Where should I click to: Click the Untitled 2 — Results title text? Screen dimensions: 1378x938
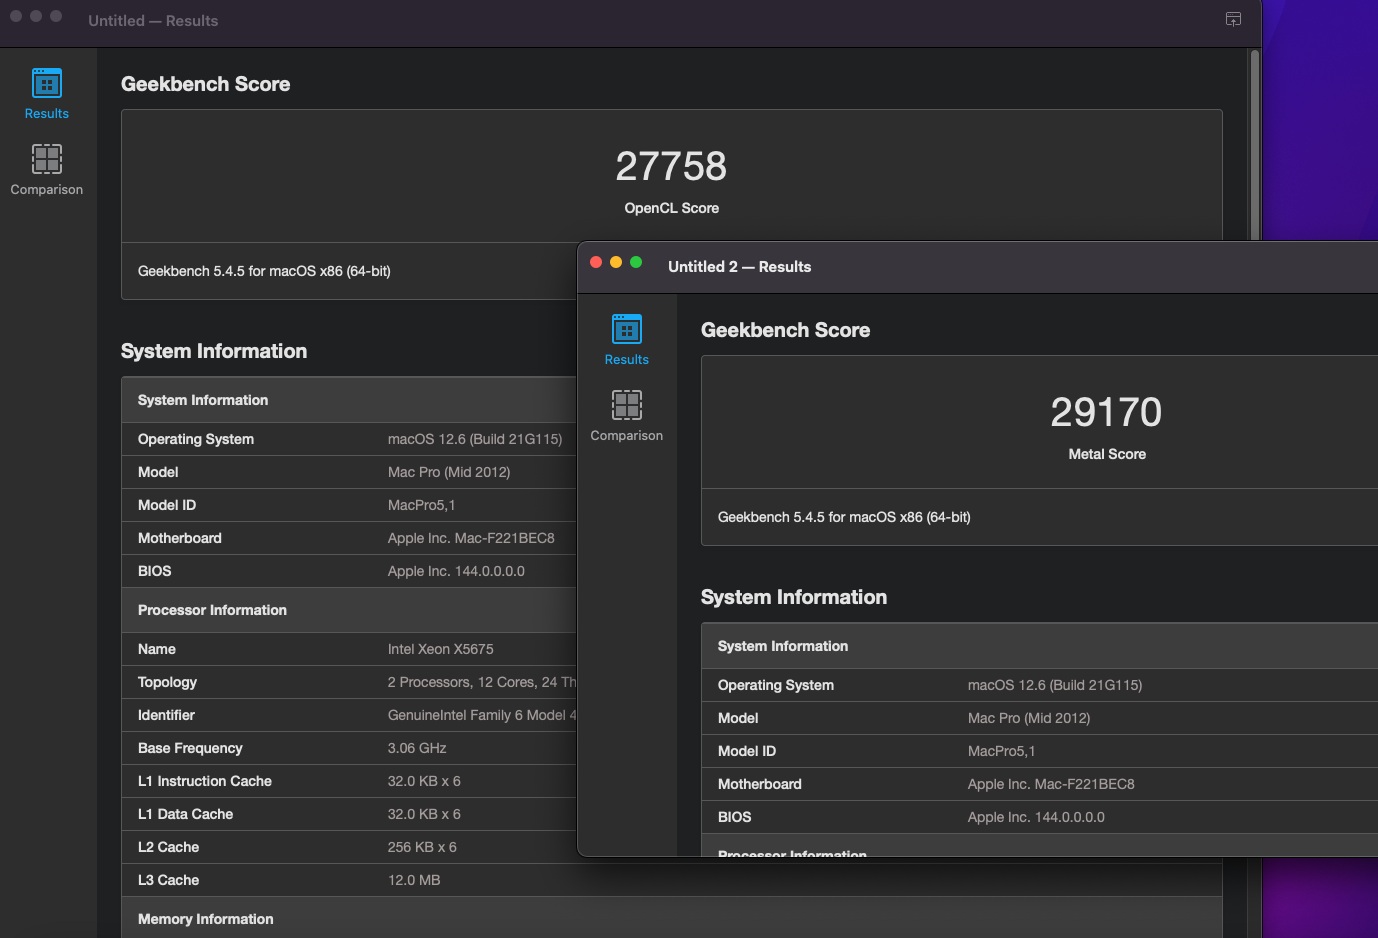[x=740, y=267]
